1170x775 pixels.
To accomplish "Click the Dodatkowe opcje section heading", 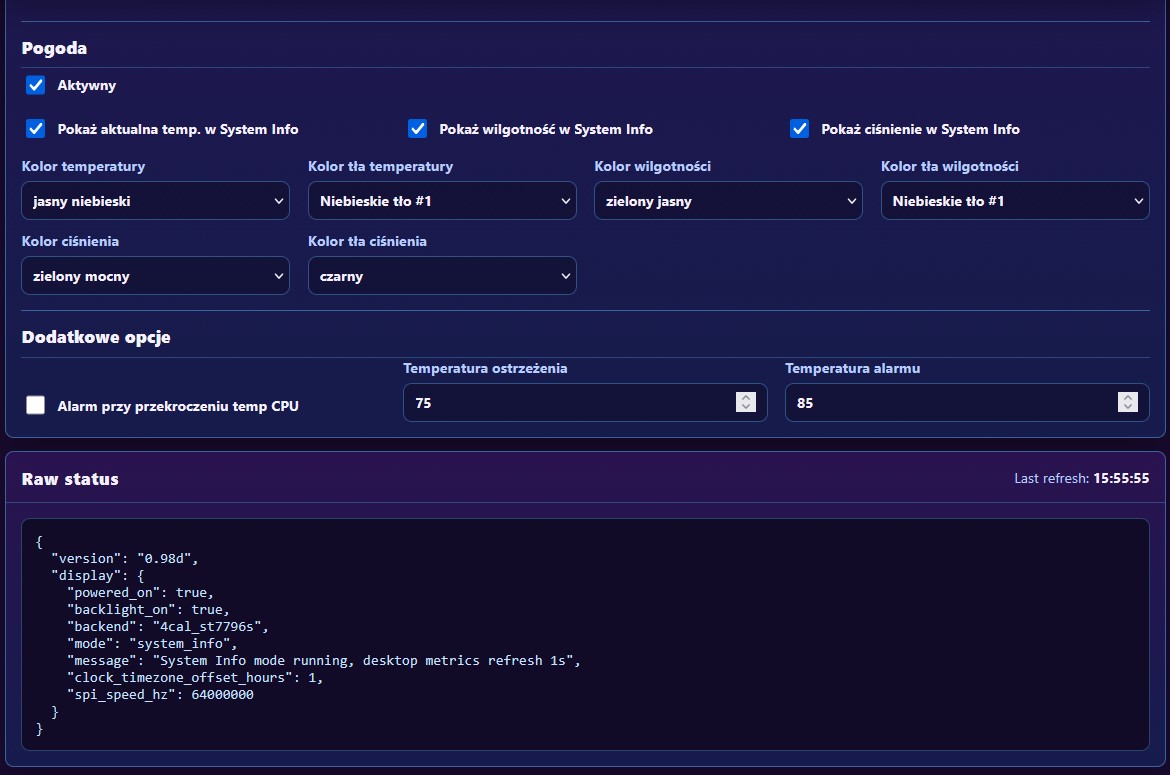I will 96,337.
